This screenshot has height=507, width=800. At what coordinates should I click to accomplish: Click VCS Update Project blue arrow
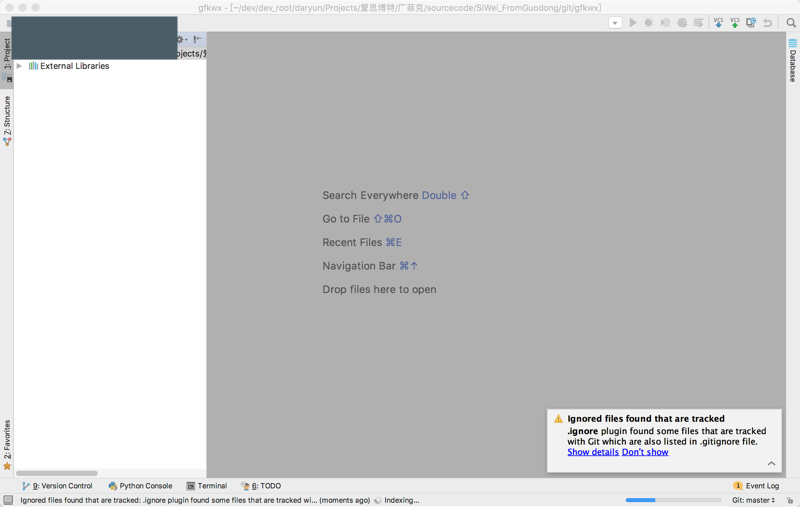click(718, 23)
